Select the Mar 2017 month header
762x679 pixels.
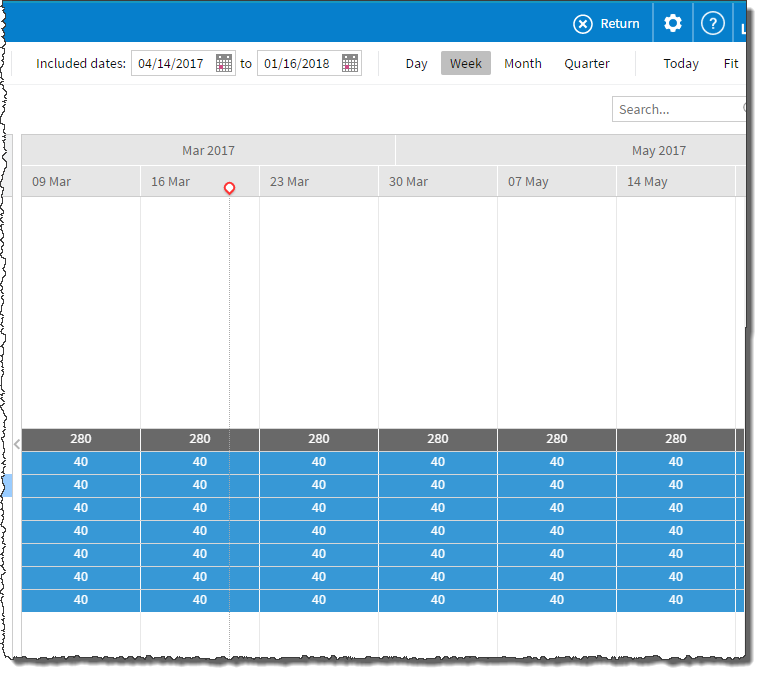(208, 151)
